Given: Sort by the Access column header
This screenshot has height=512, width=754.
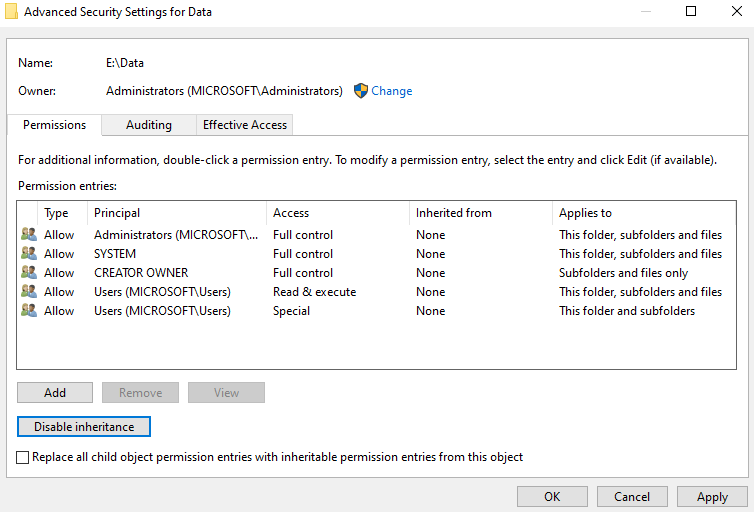Looking at the screenshot, I should (x=338, y=213).
